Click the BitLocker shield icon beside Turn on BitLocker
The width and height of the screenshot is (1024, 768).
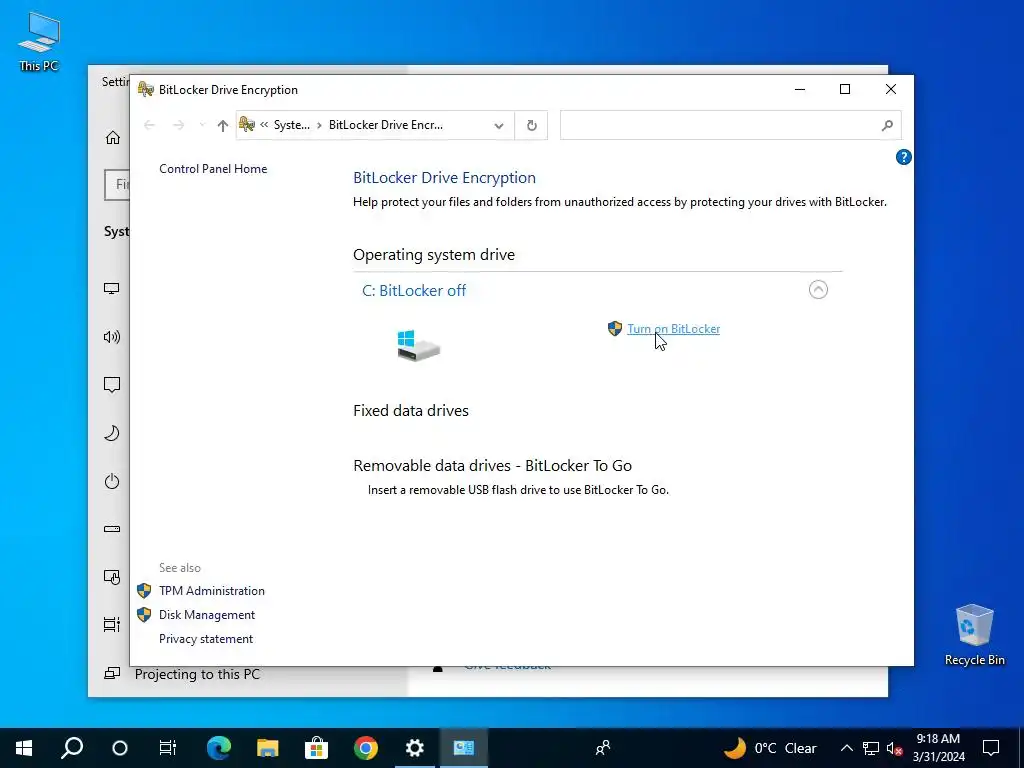click(x=615, y=328)
